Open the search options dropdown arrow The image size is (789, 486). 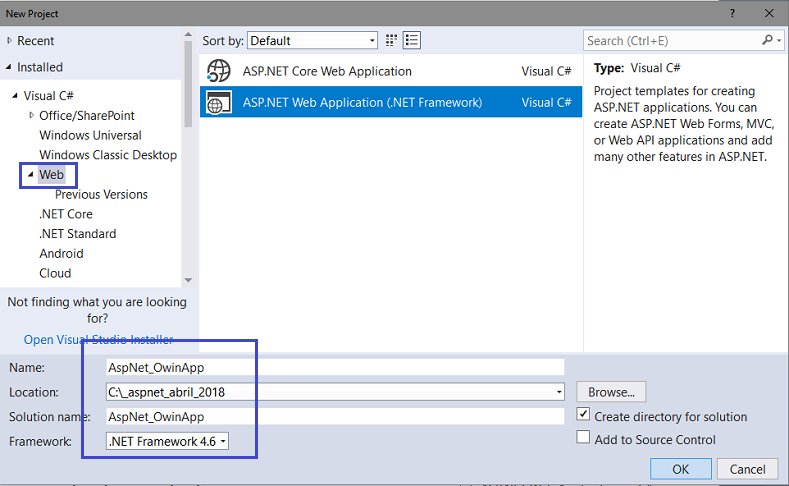(x=778, y=40)
